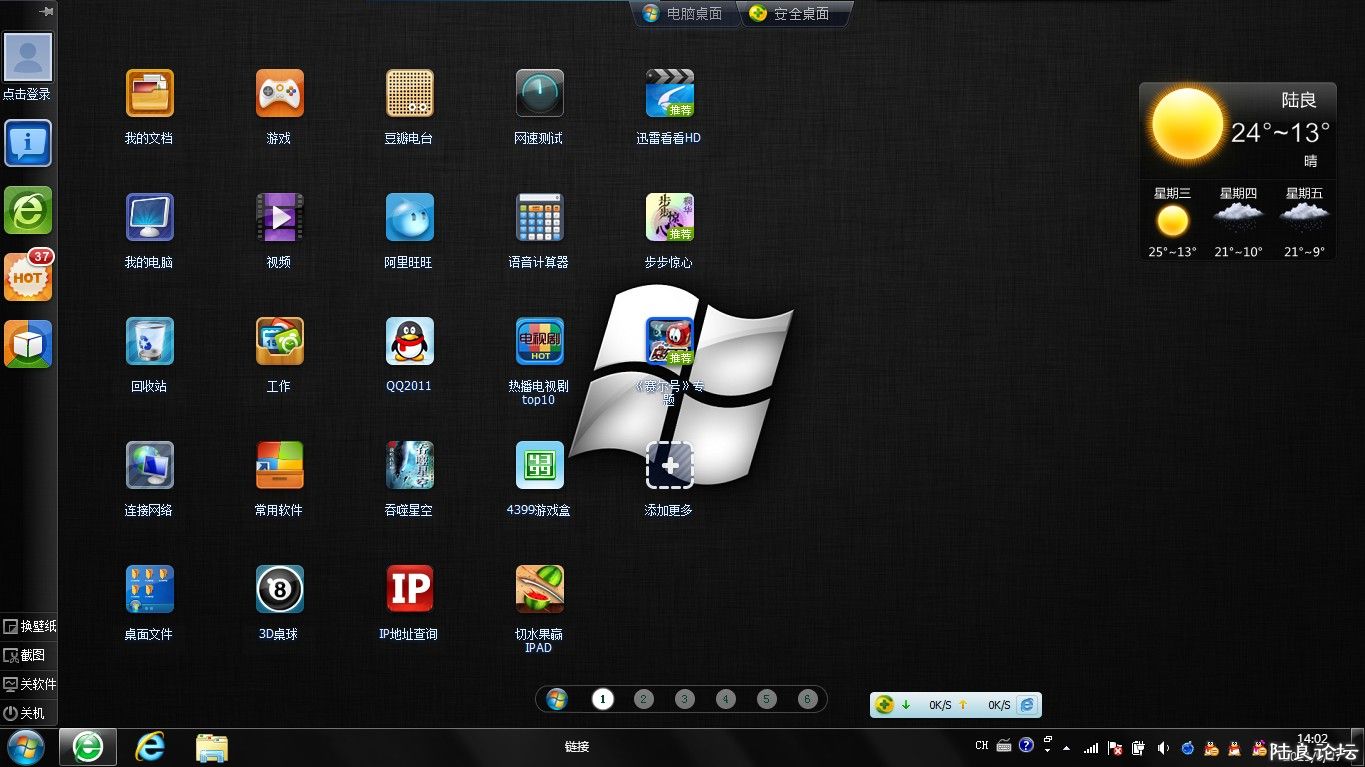The height and width of the screenshot is (767, 1365).
Task: Open the 4399游戏盒 game box
Action: pyautogui.click(x=539, y=466)
